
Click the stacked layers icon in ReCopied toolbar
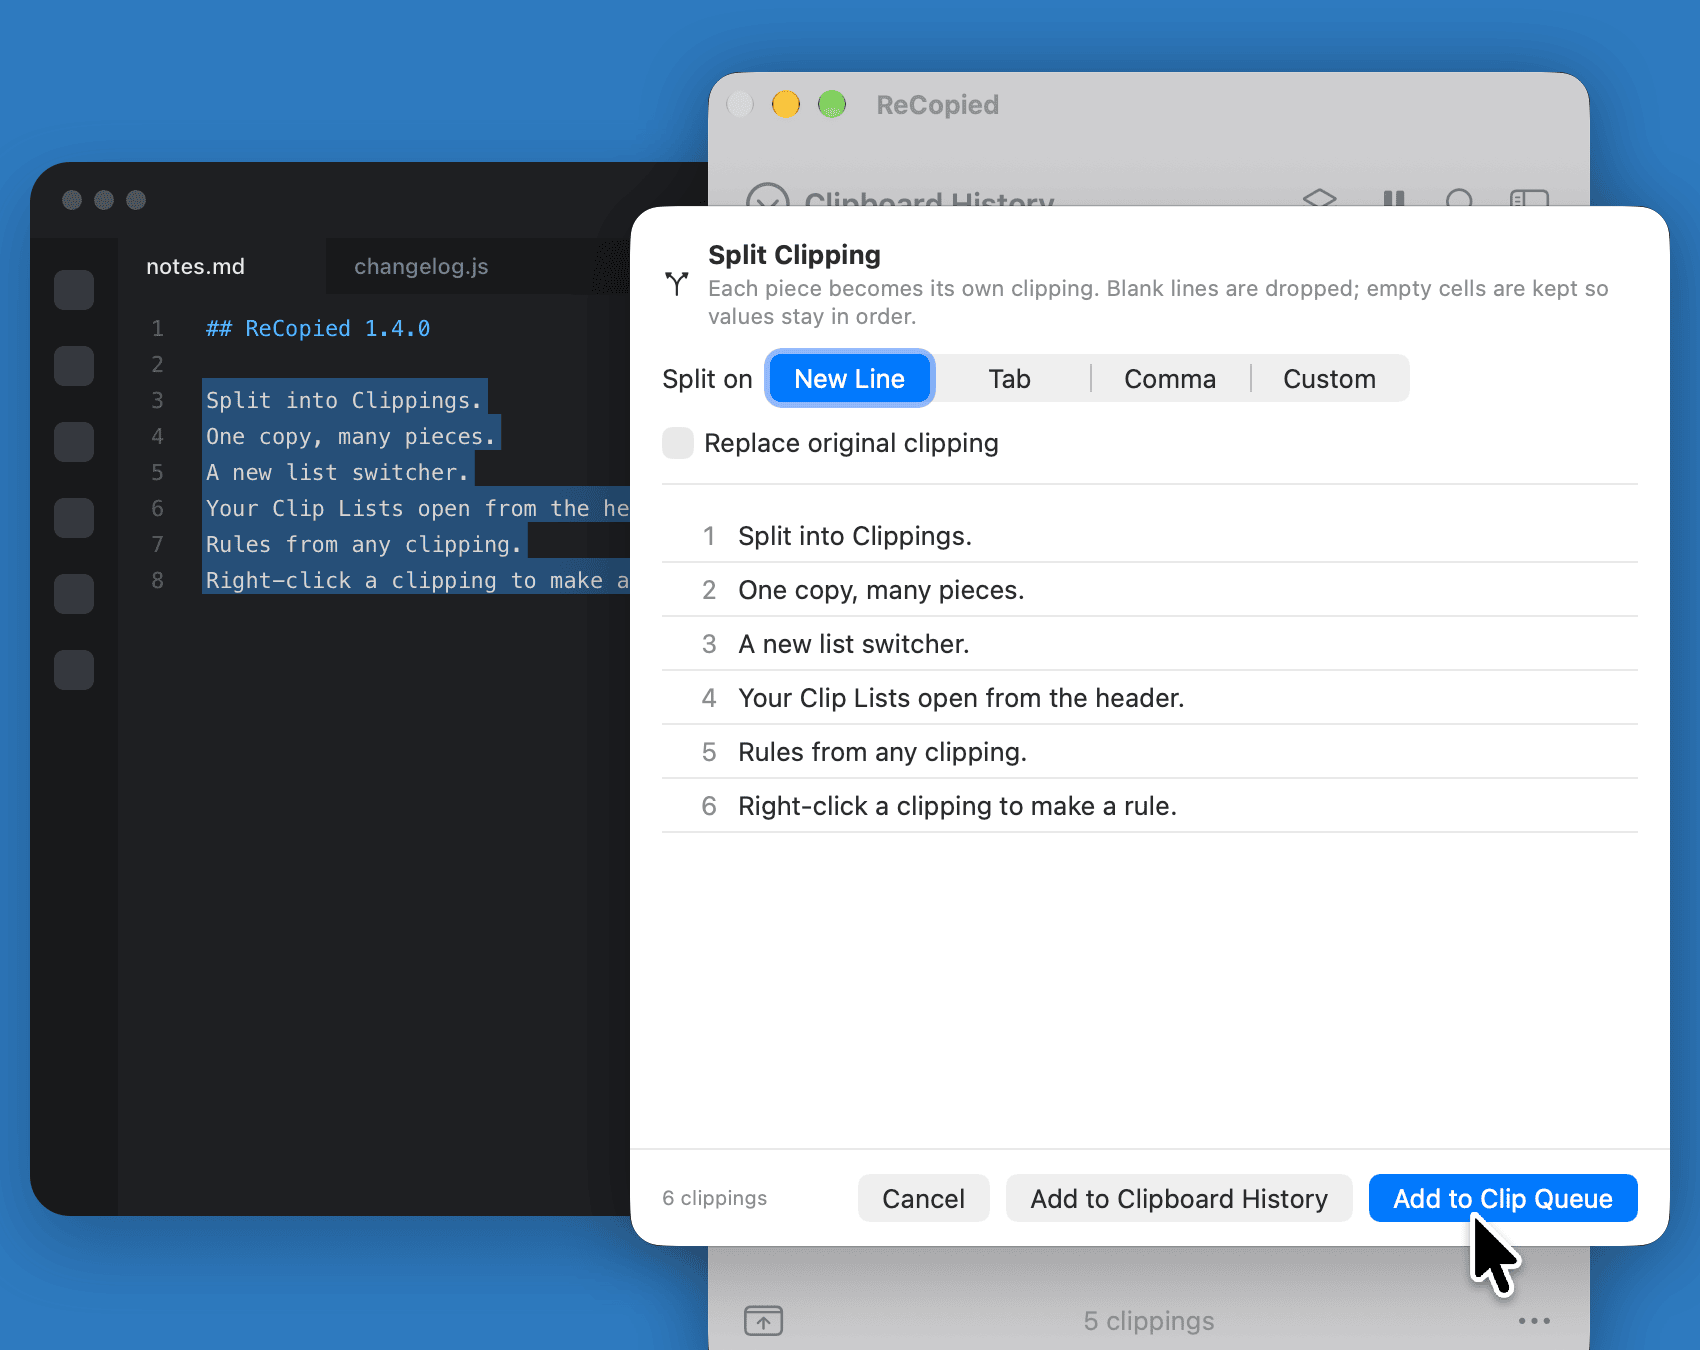click(1320, 198)
